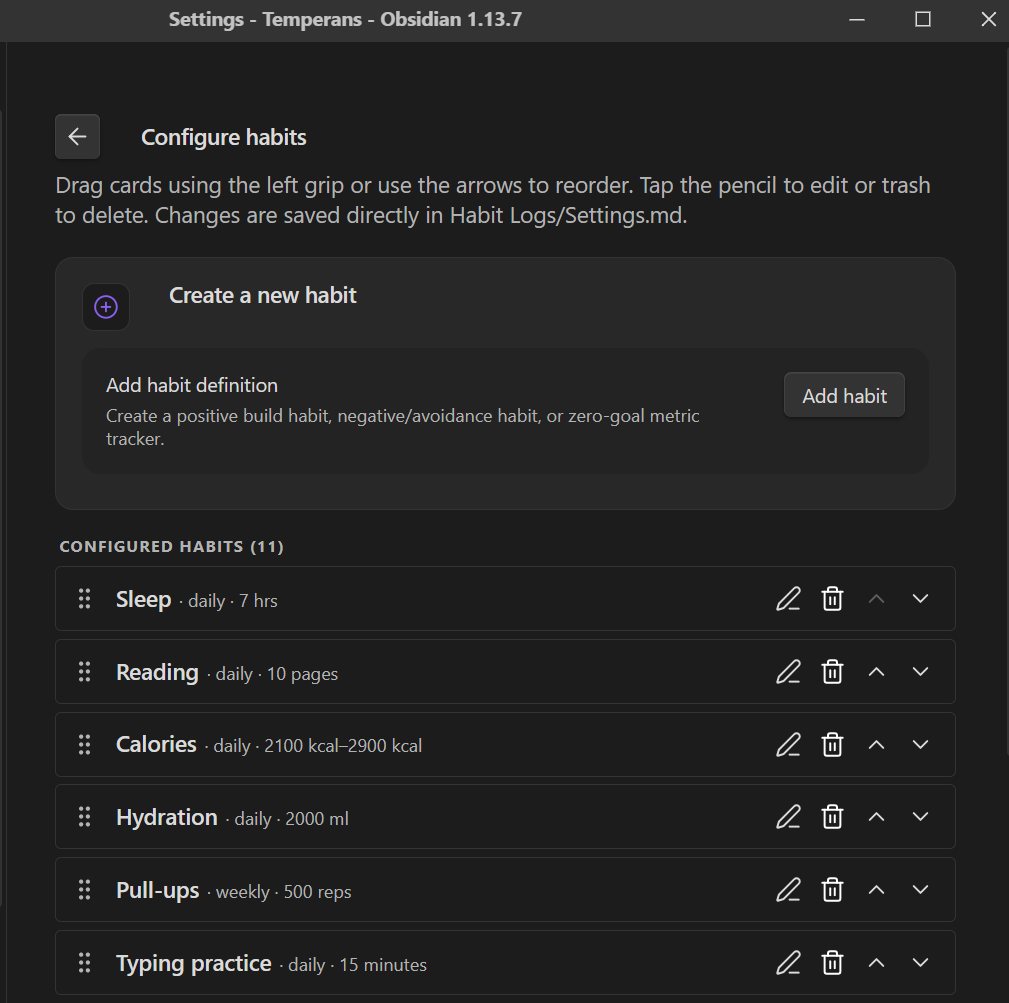
Task: Click the Add habit button
Action: [x=844, y=395]
